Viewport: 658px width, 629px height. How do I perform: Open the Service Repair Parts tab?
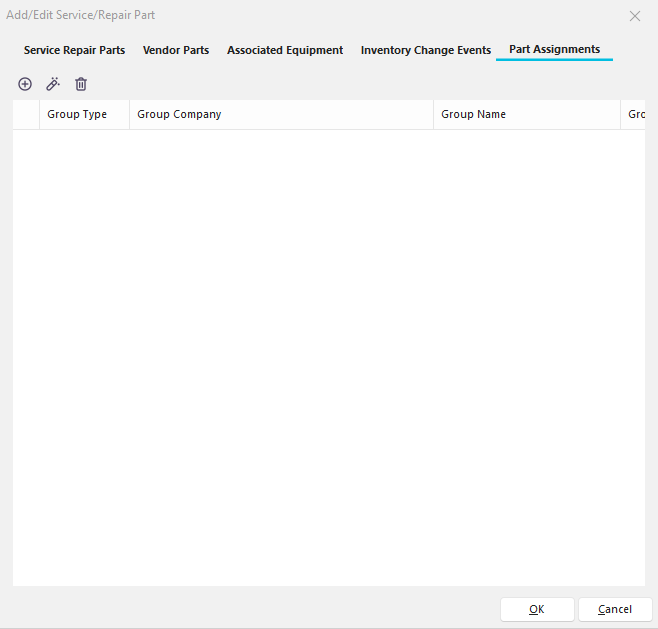coord(74,50)
